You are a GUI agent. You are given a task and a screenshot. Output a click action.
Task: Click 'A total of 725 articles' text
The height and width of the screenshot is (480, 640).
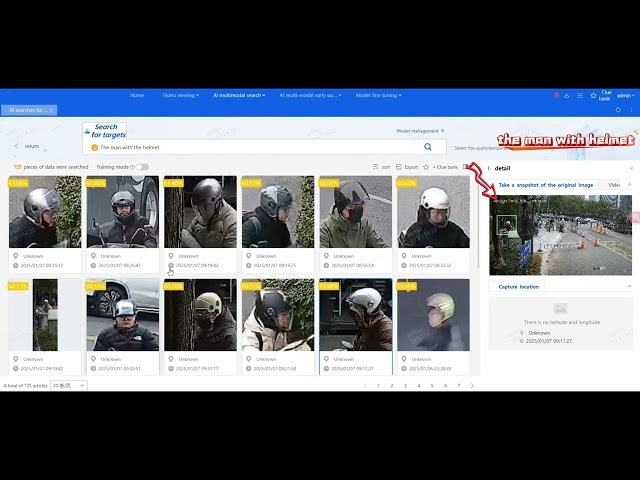(x=25, y=385)
